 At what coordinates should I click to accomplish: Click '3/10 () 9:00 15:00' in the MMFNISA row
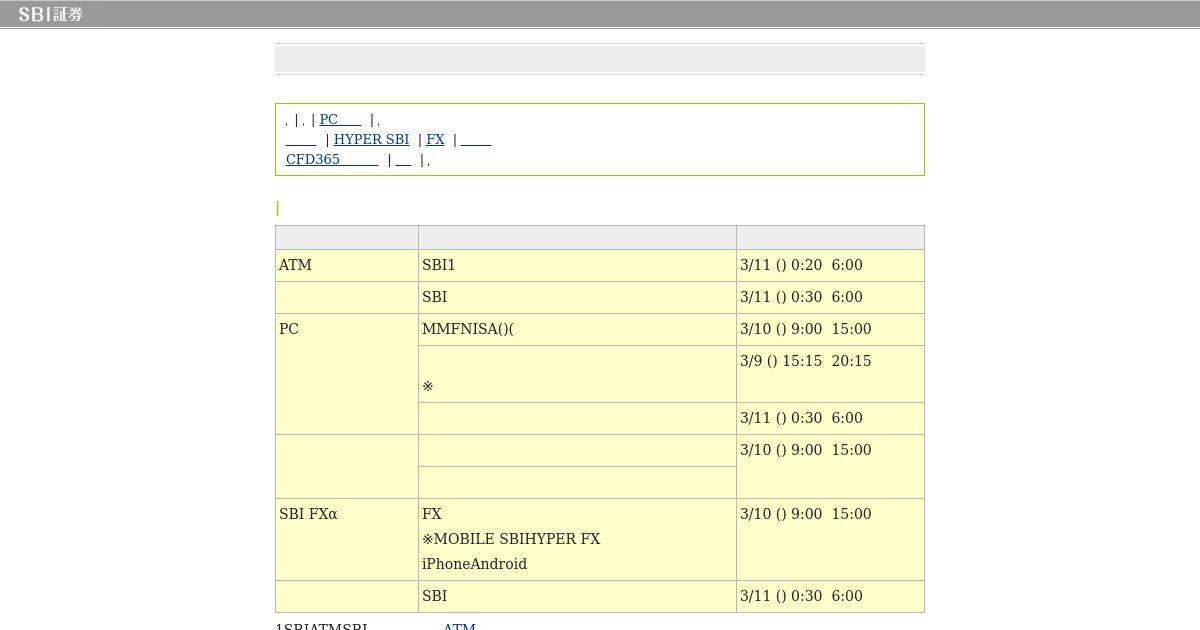point(805,329)
